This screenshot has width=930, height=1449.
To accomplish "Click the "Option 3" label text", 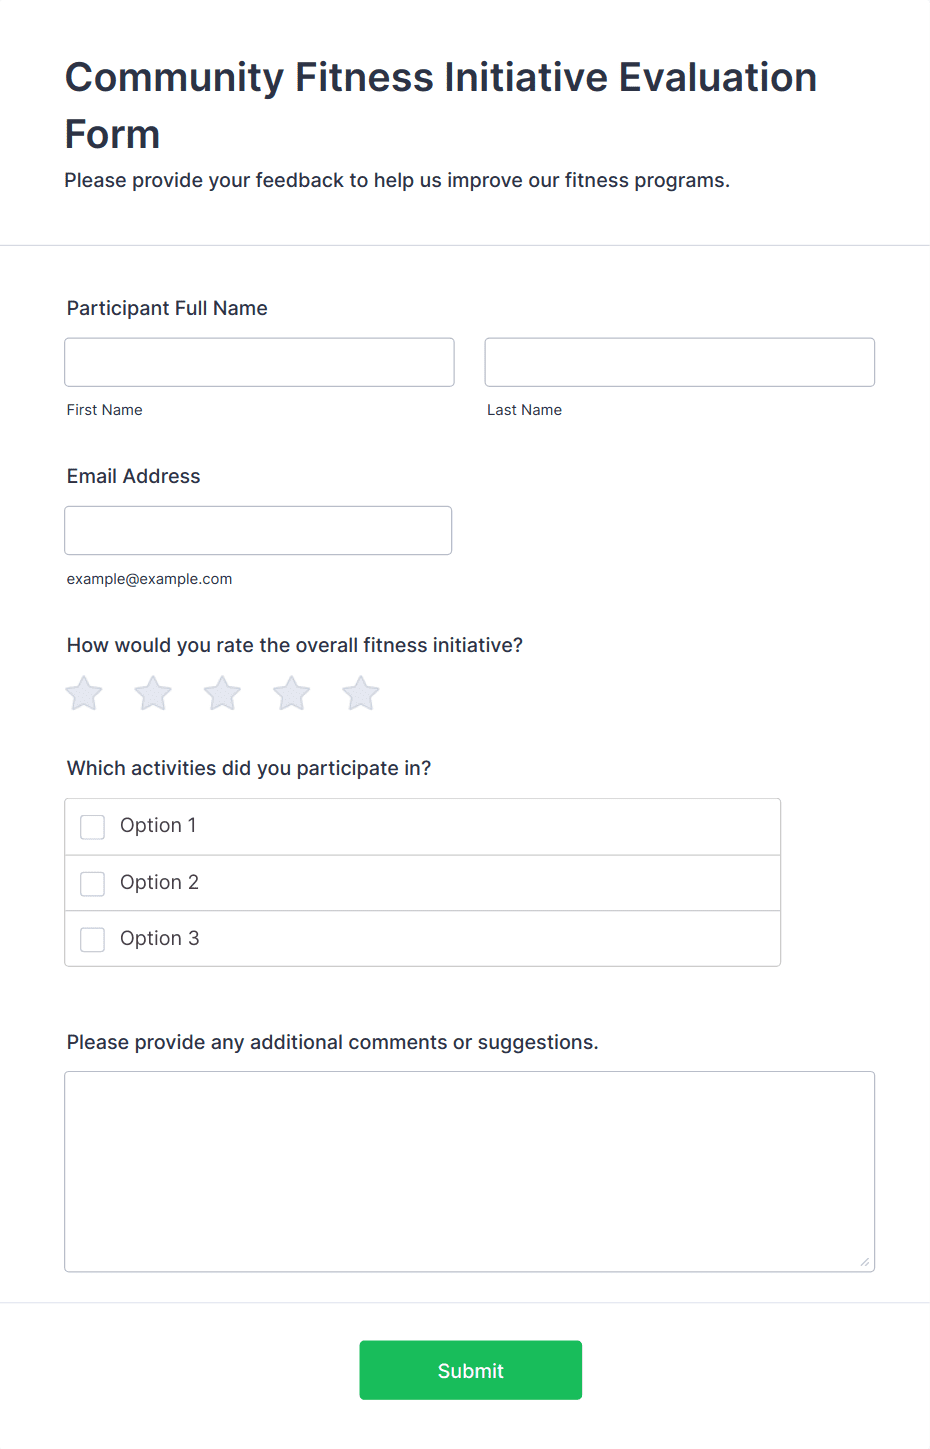I will (x=159, y=938).
